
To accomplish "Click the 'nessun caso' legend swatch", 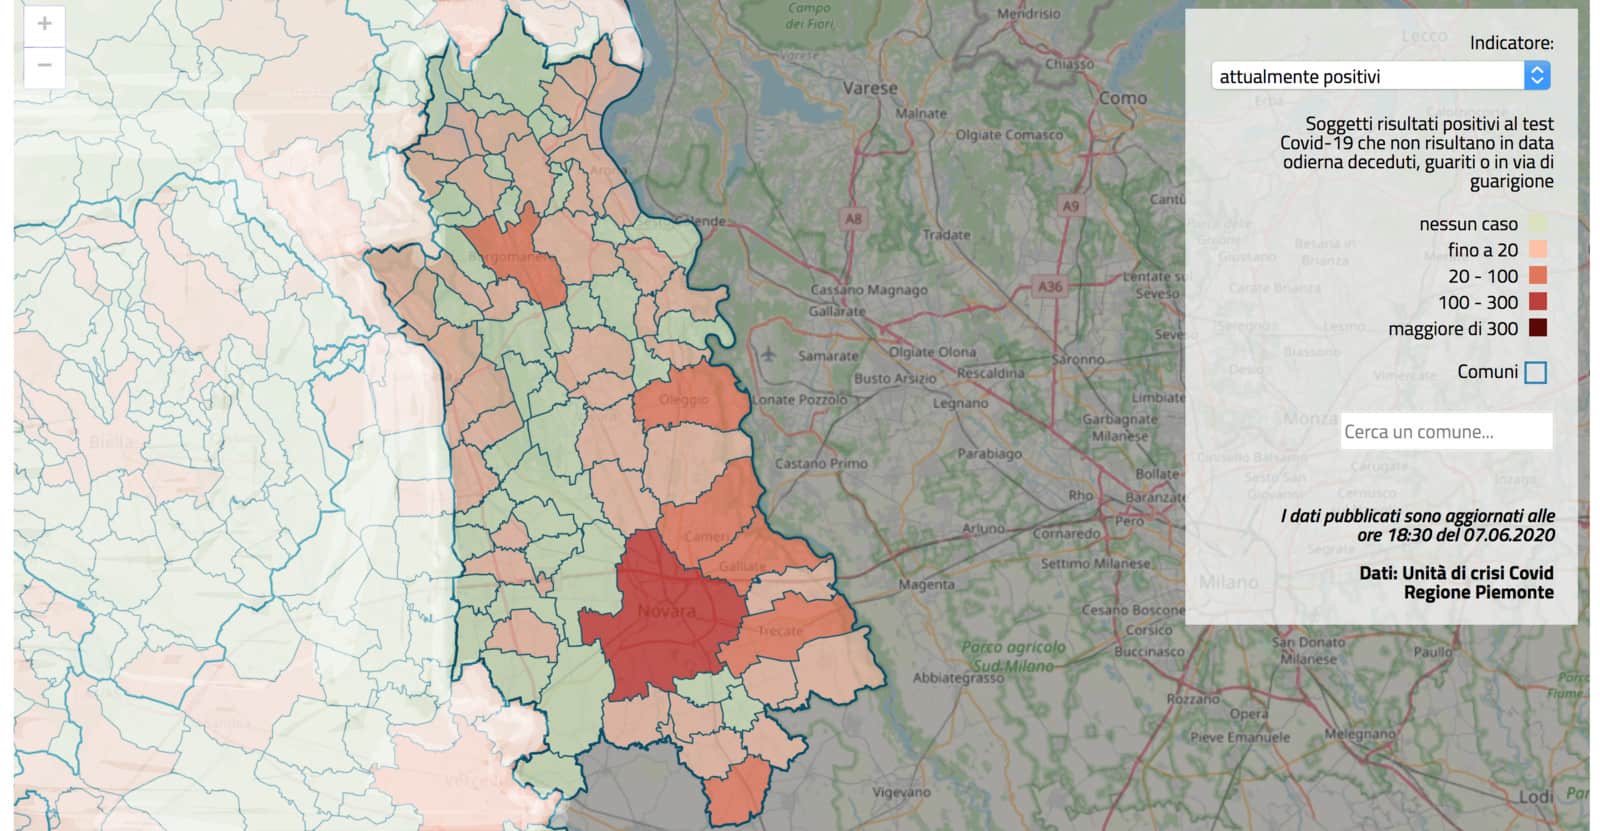I will 1537,224.
